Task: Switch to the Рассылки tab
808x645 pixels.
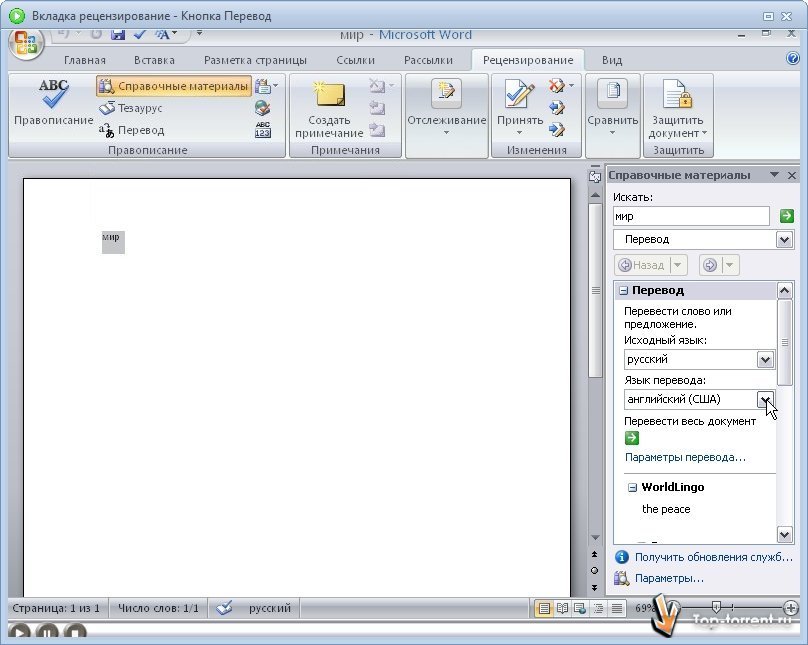Action: (428, 60)
